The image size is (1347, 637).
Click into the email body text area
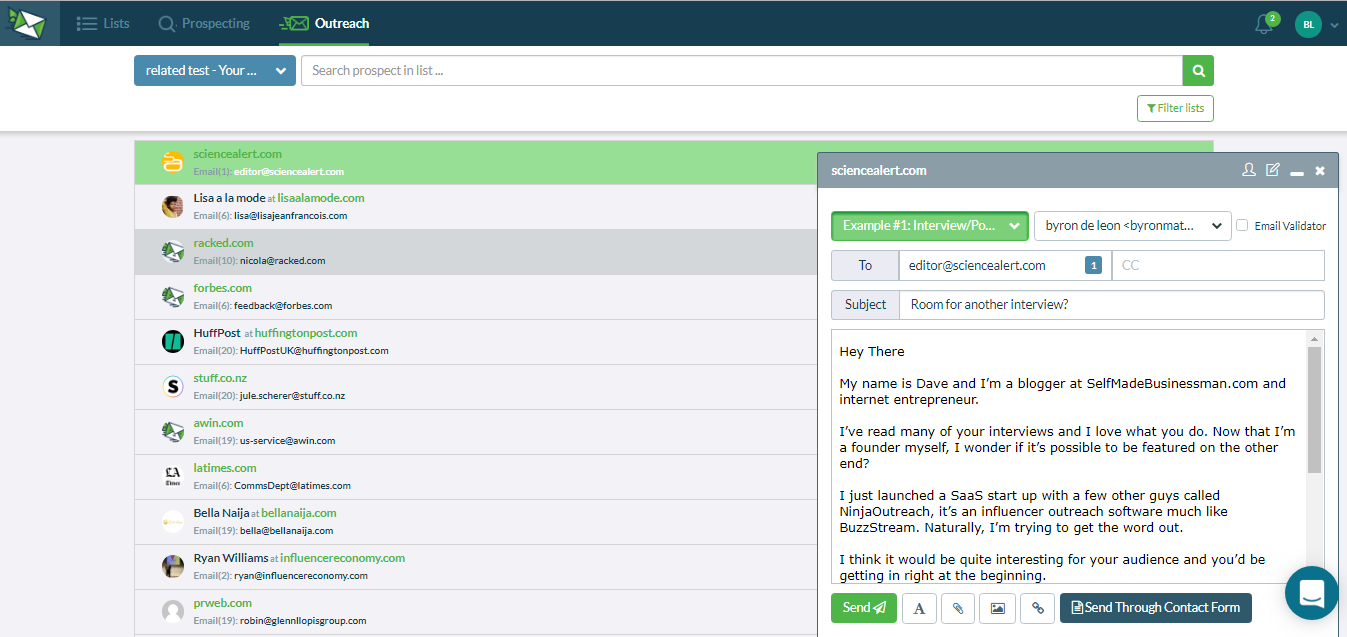pyautogui.click(x=1071, y=457)
